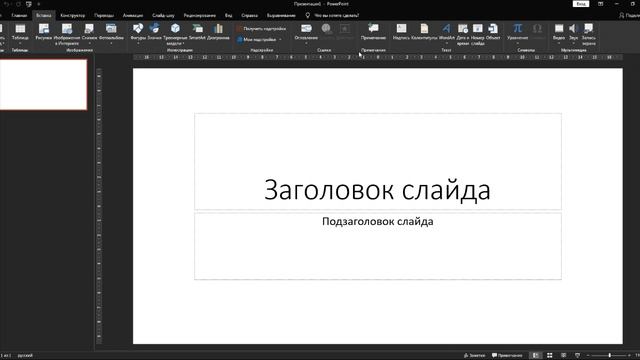
Task: Insert Дата и время (Date and Time)
Action: [462, 33]
